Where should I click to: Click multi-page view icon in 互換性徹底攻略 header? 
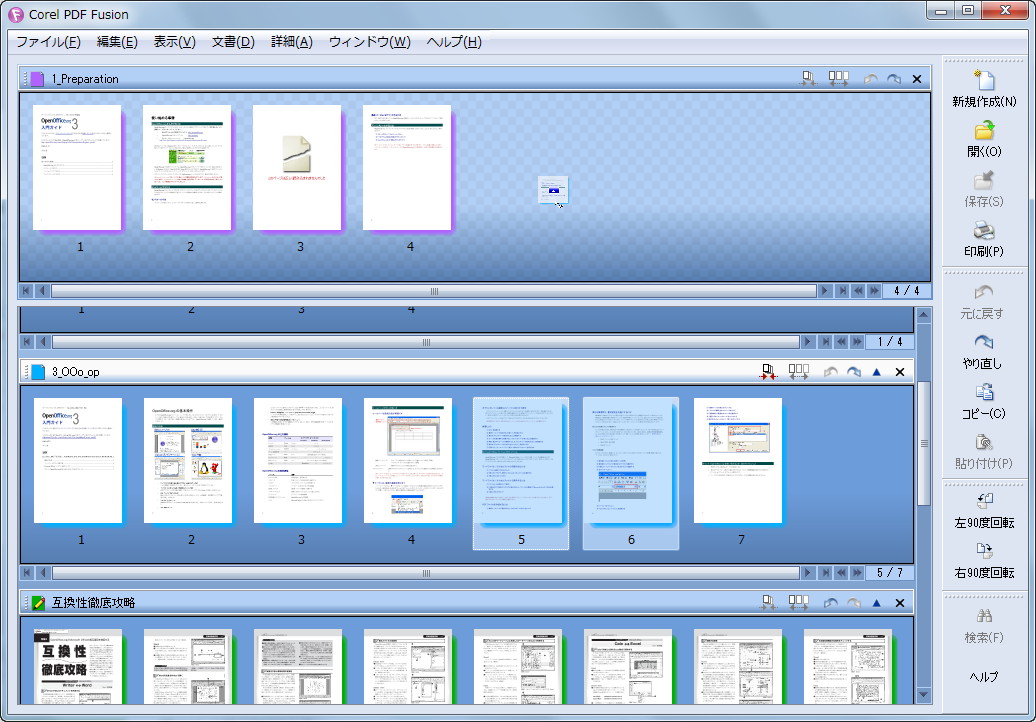798,602
